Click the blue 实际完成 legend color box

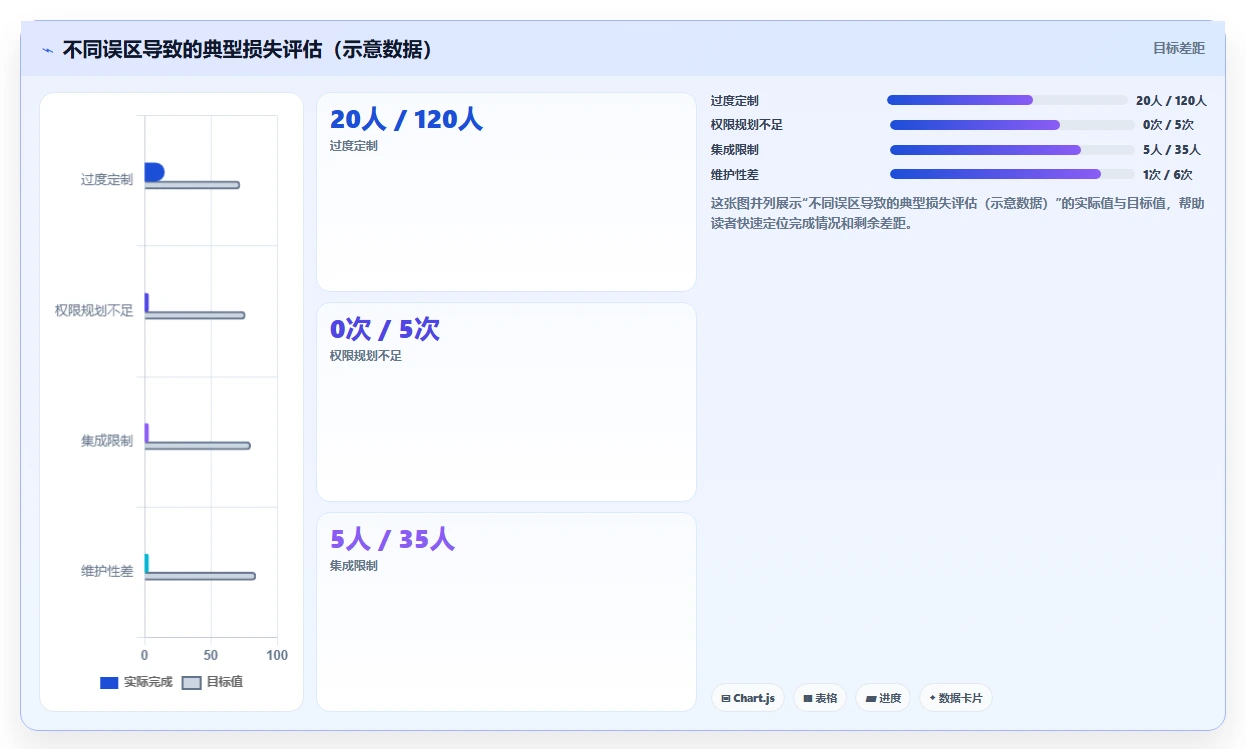(x=109, y=683)
